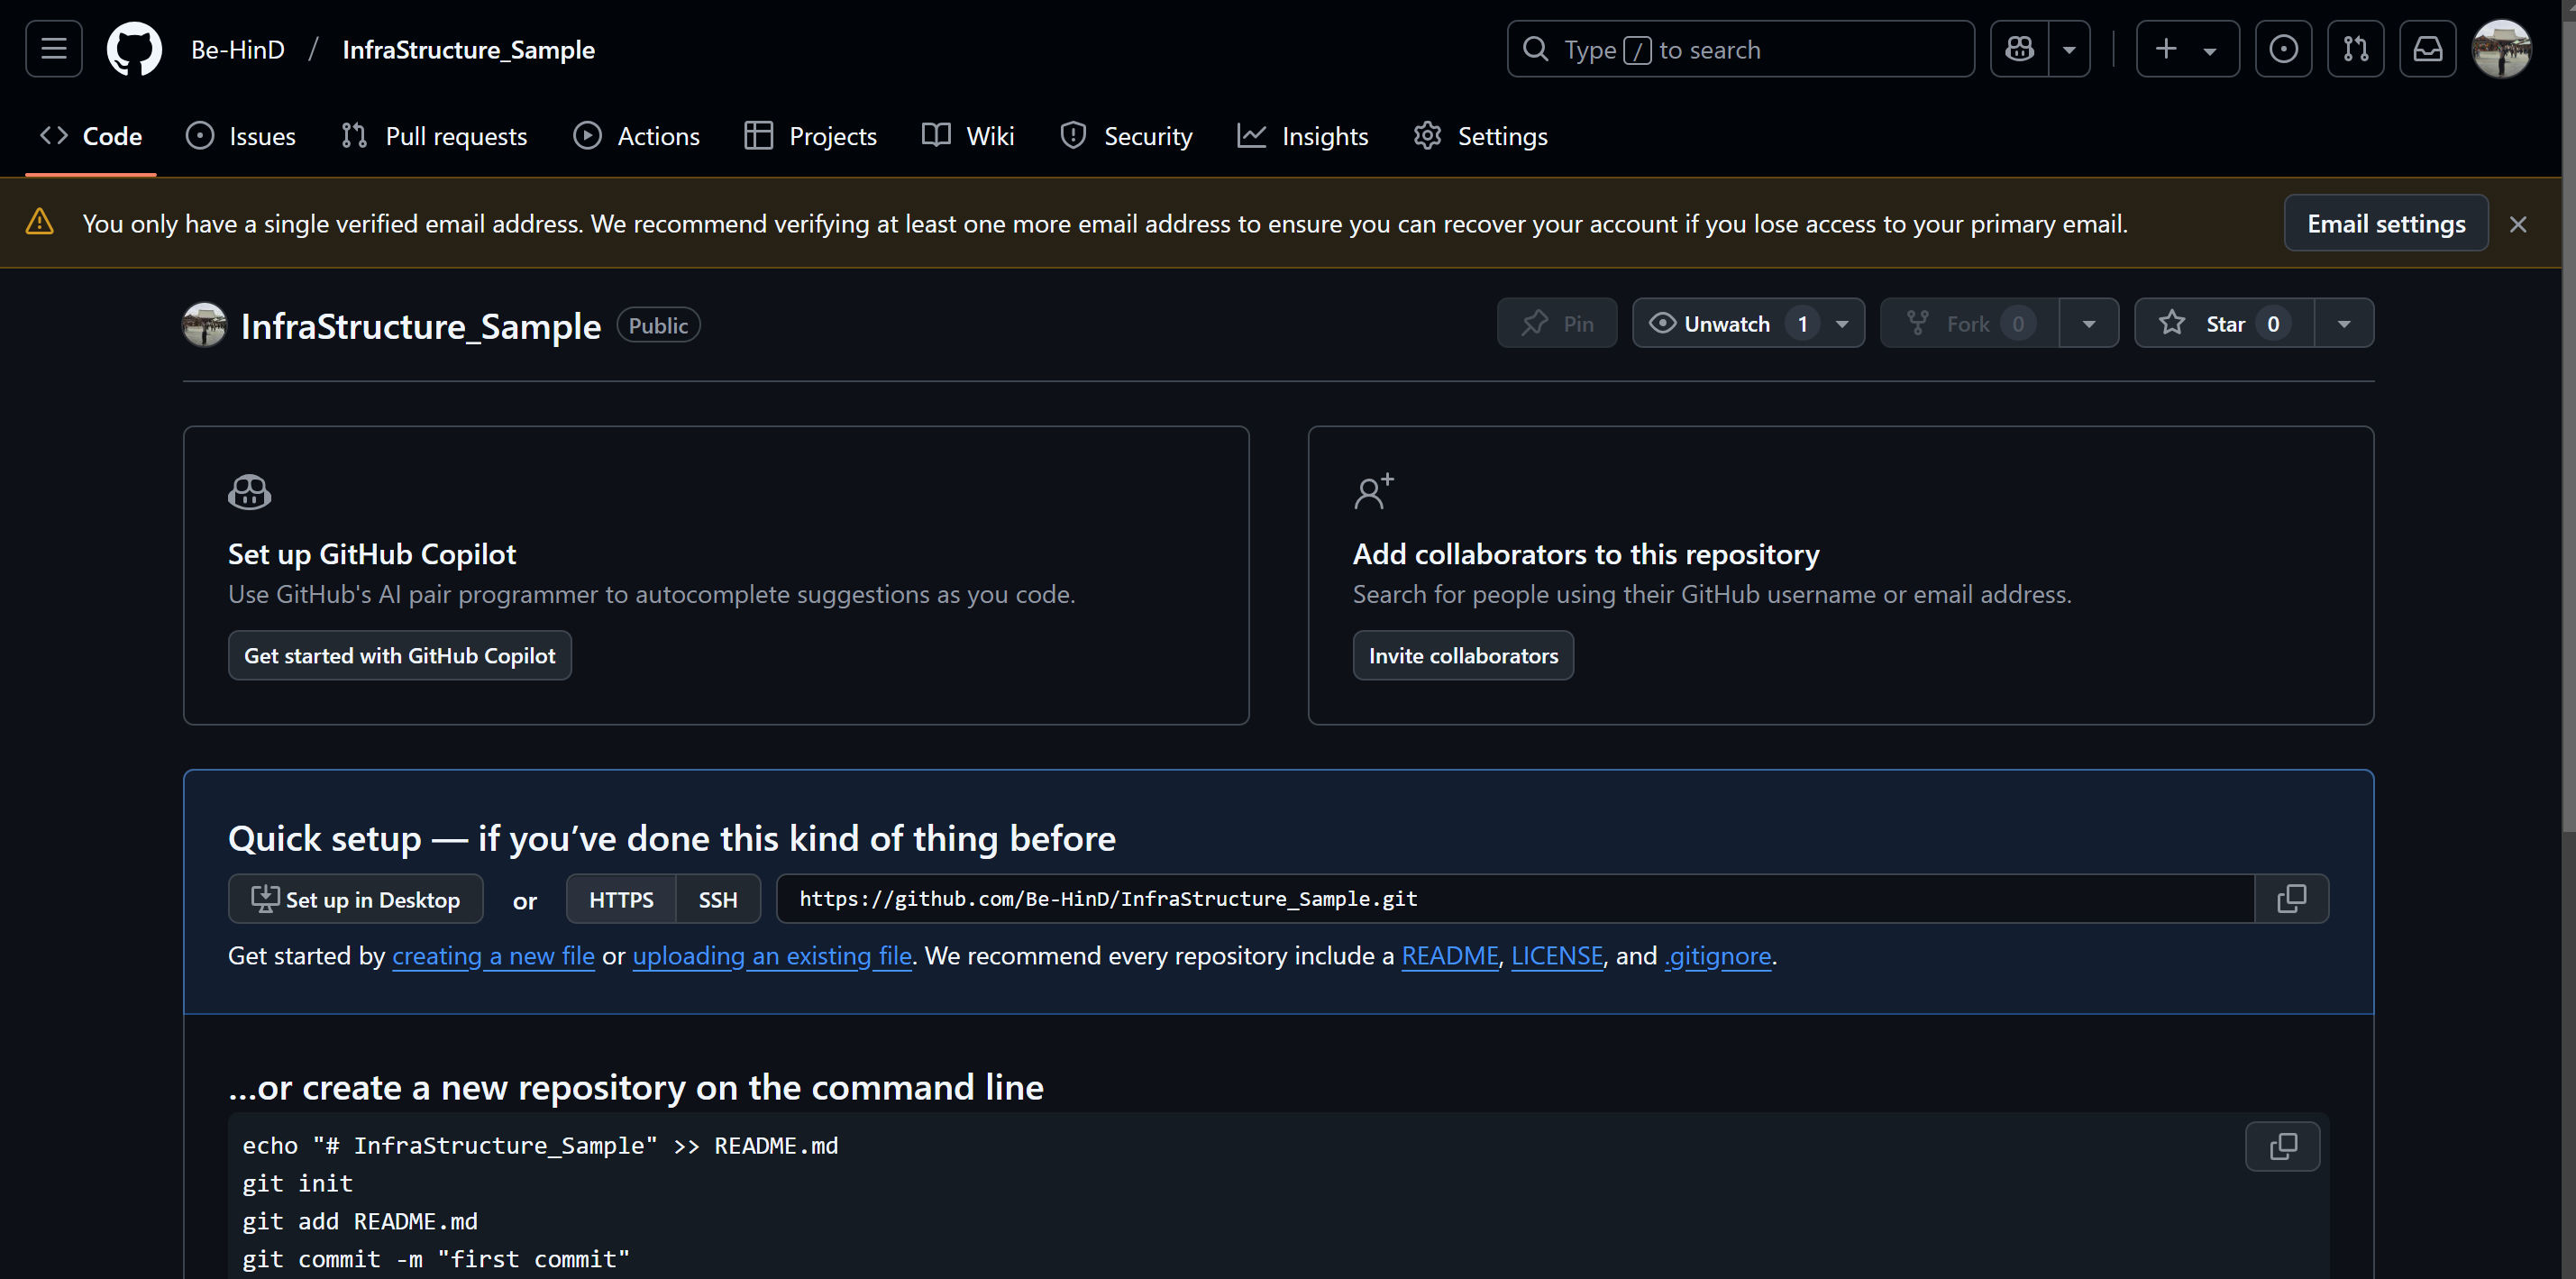The height and width of the screenshot is (1279, 2576).
Task: Copy the repository URL to clipboard
Action: [2291, 898]
